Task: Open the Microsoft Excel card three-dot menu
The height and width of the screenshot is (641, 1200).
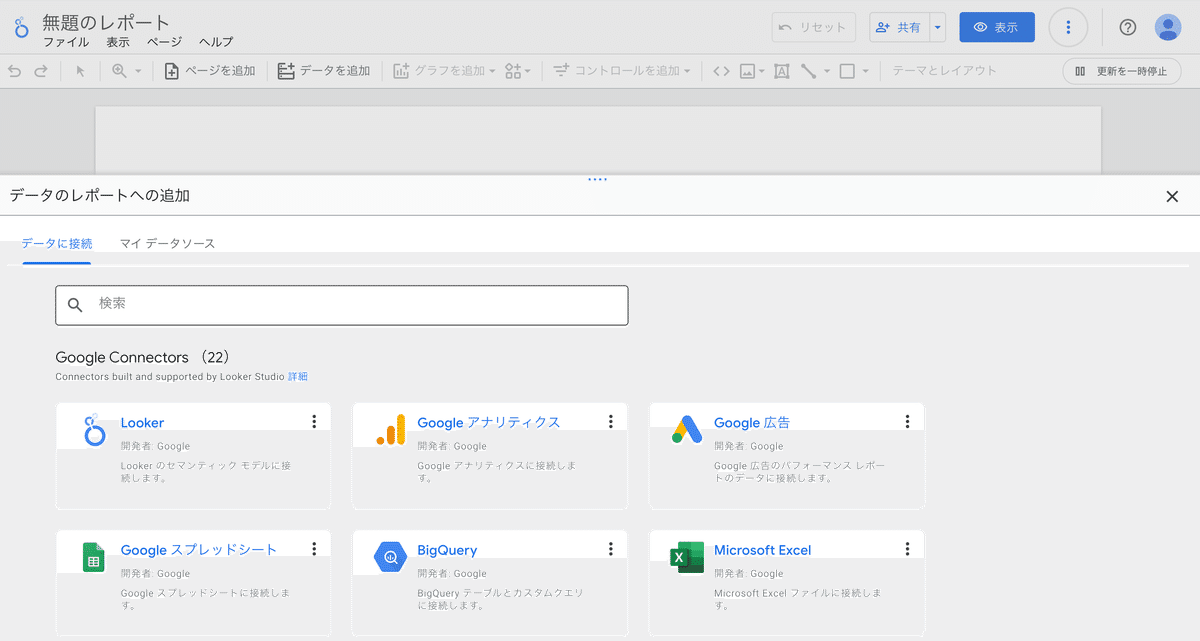Action: (x=907, y=549)
